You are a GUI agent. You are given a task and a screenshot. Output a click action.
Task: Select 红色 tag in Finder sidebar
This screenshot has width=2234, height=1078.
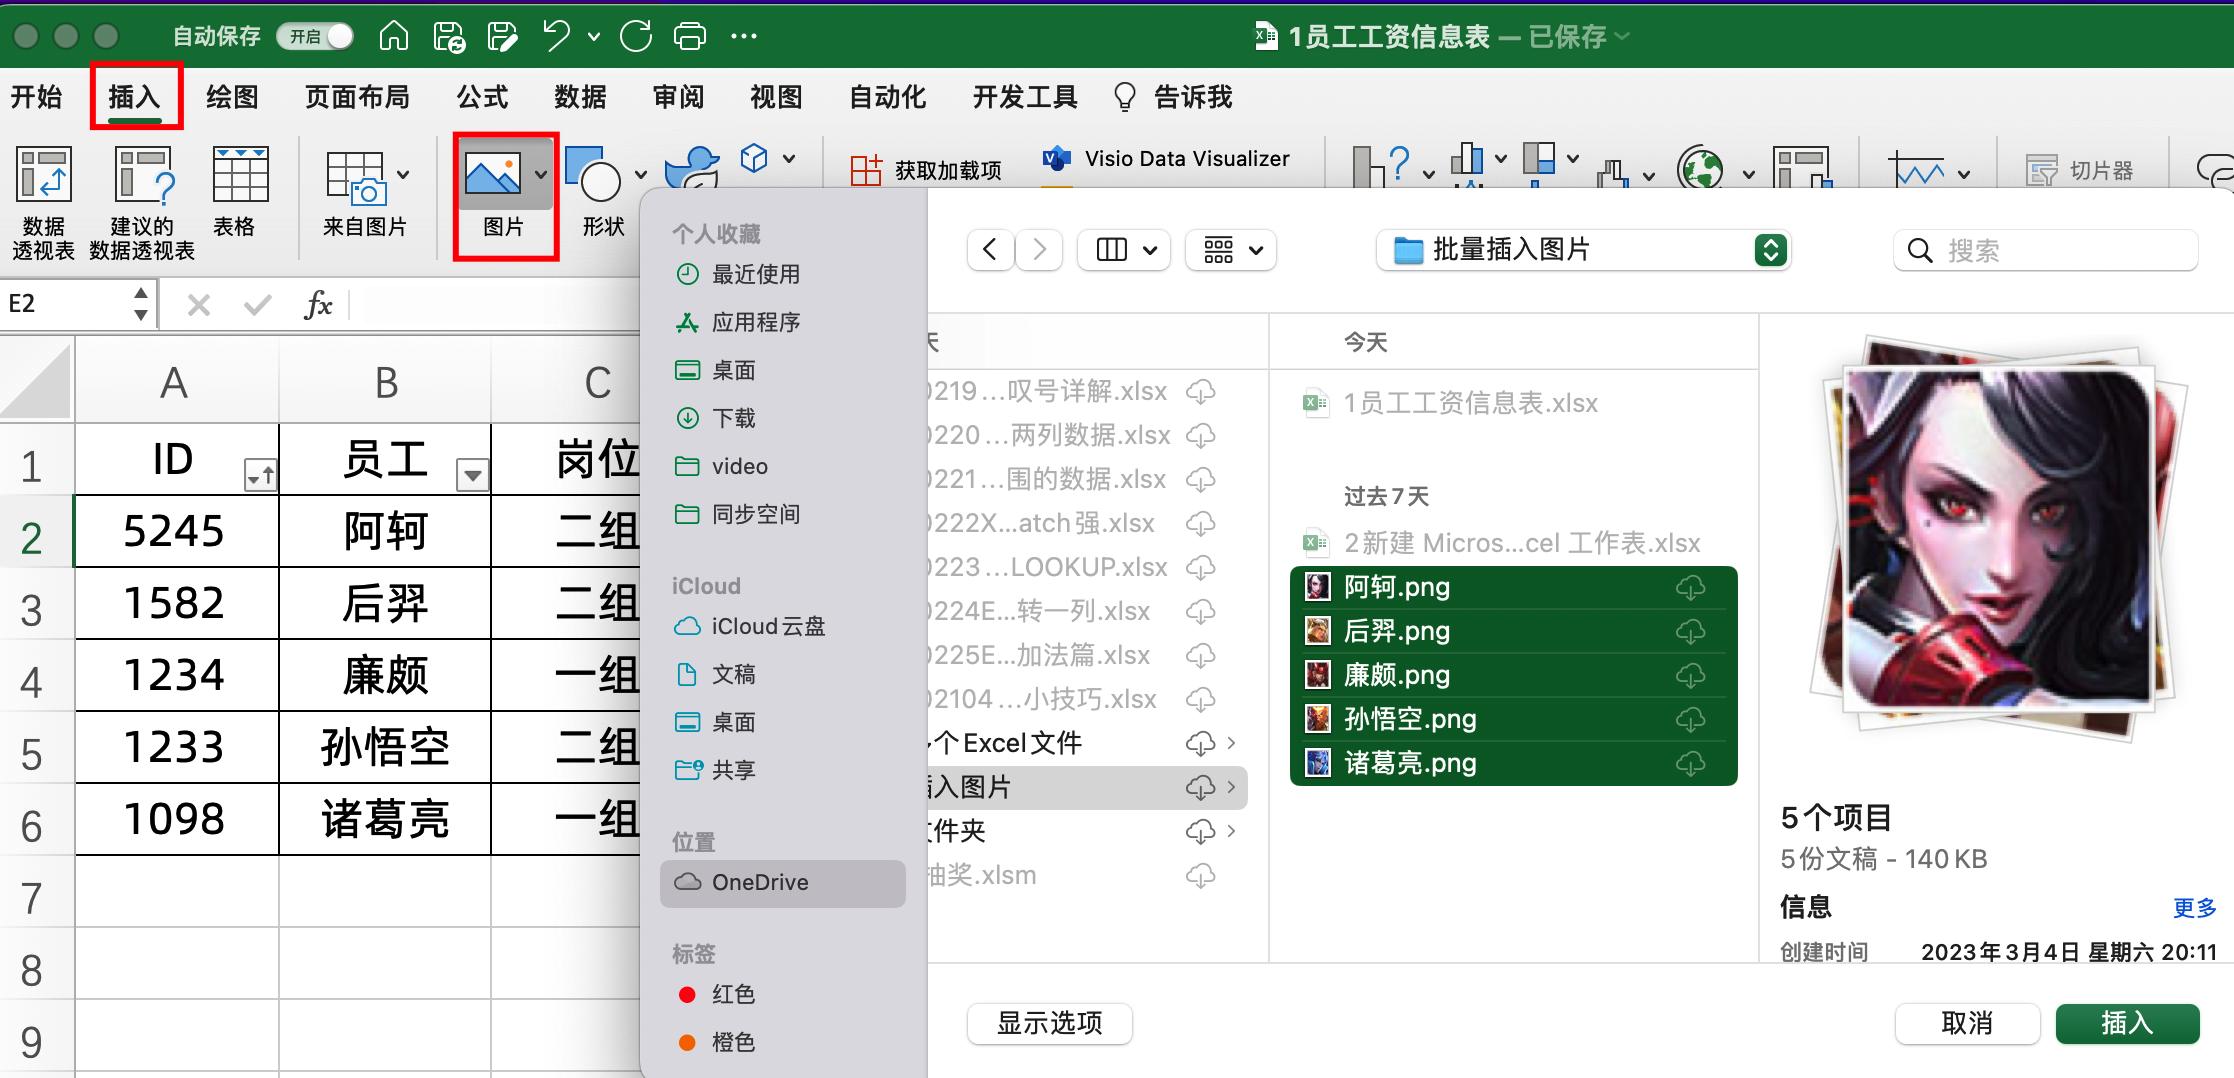pyautogui.click(x=733, y=994)
